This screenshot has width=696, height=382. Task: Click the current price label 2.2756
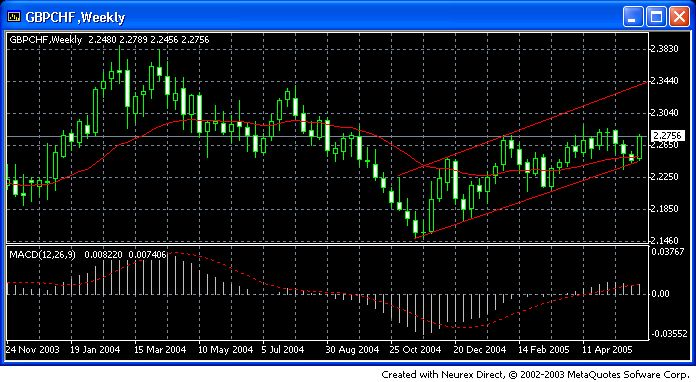[x=668, y=136]
